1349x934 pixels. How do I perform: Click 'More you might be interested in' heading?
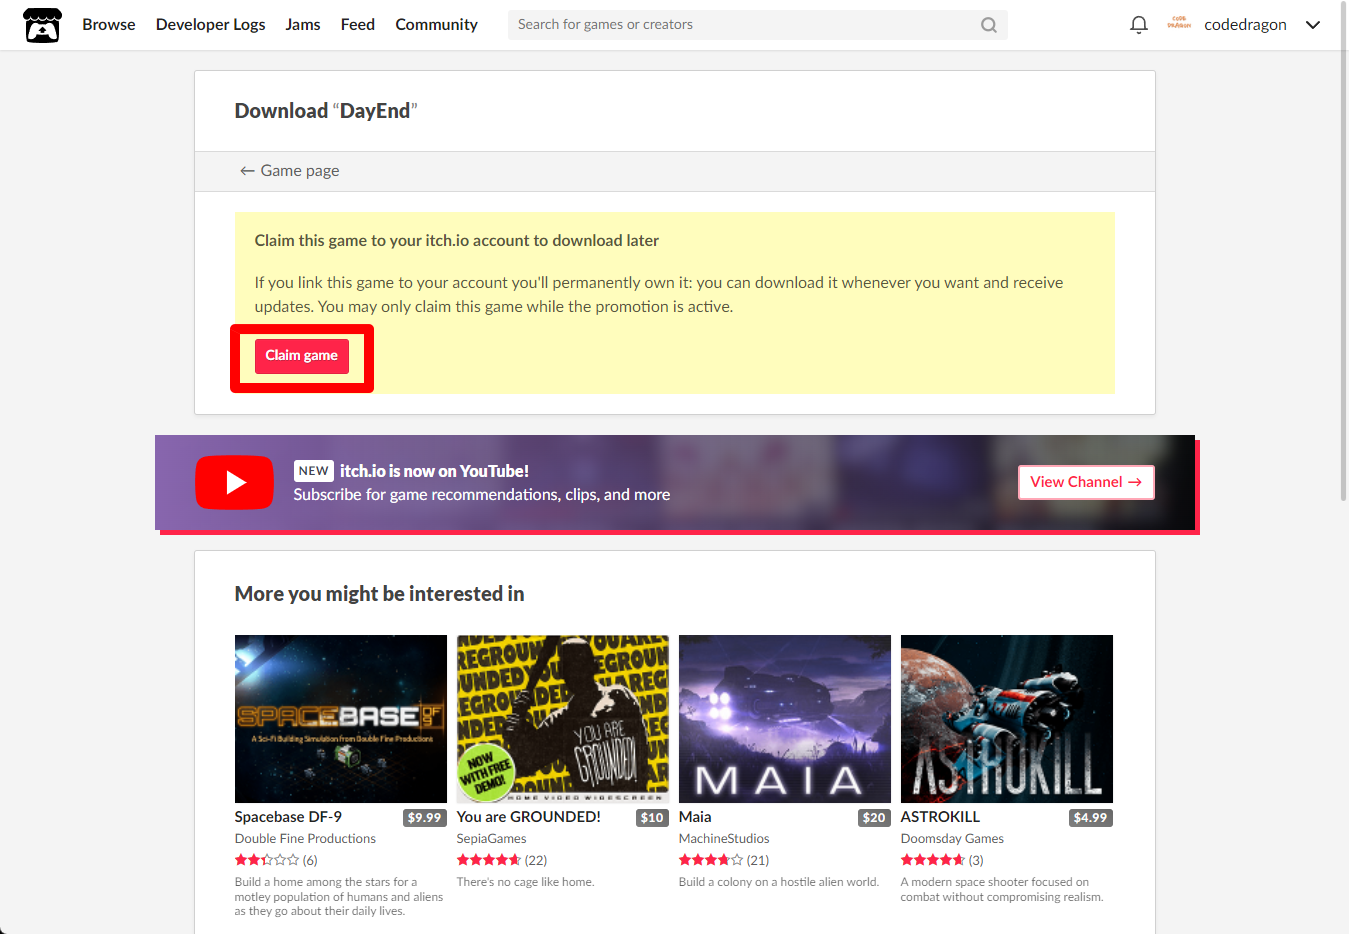(x=379, y=594)
